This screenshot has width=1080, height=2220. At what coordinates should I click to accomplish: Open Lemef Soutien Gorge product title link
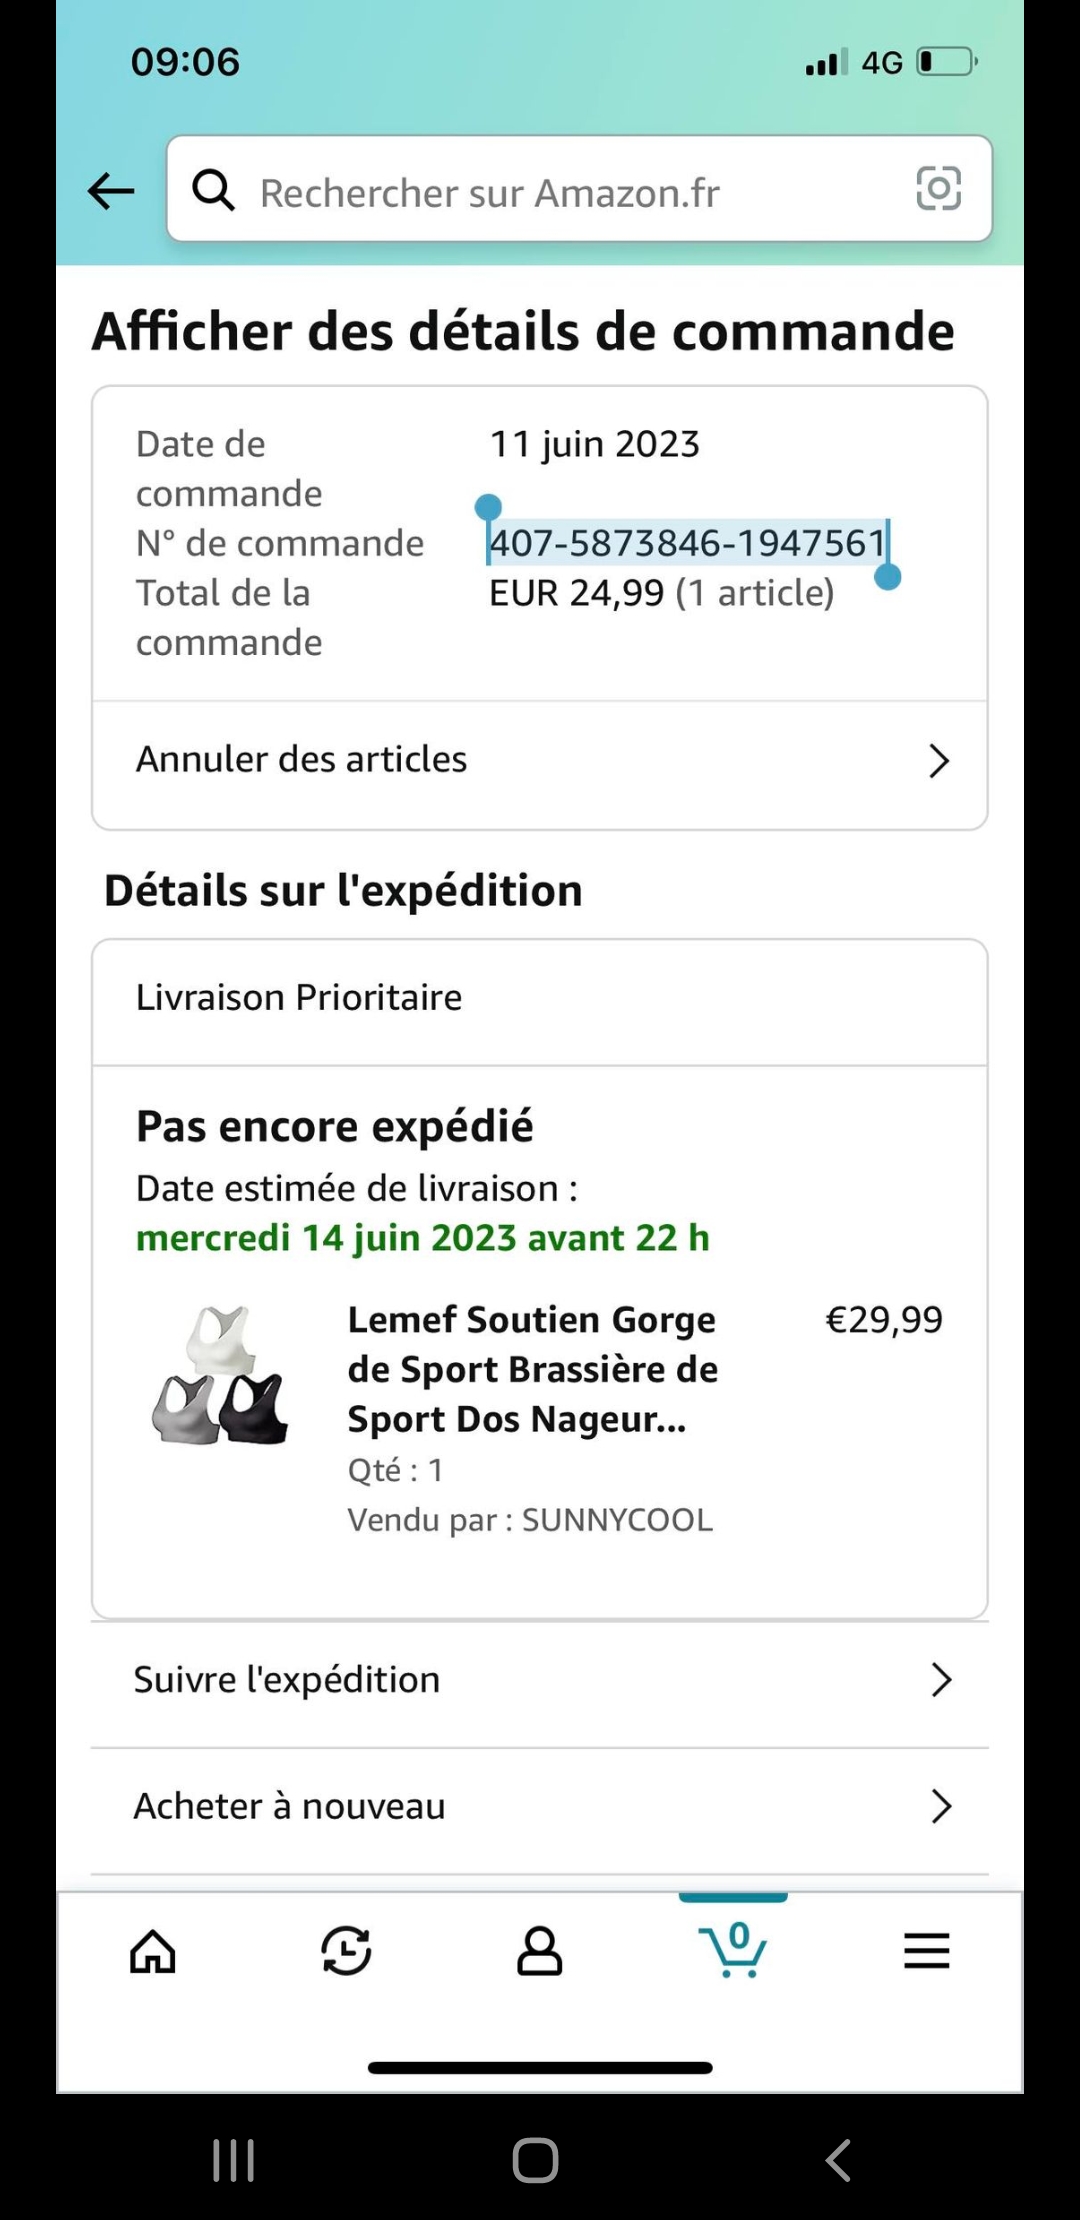tap(532, 1369)
